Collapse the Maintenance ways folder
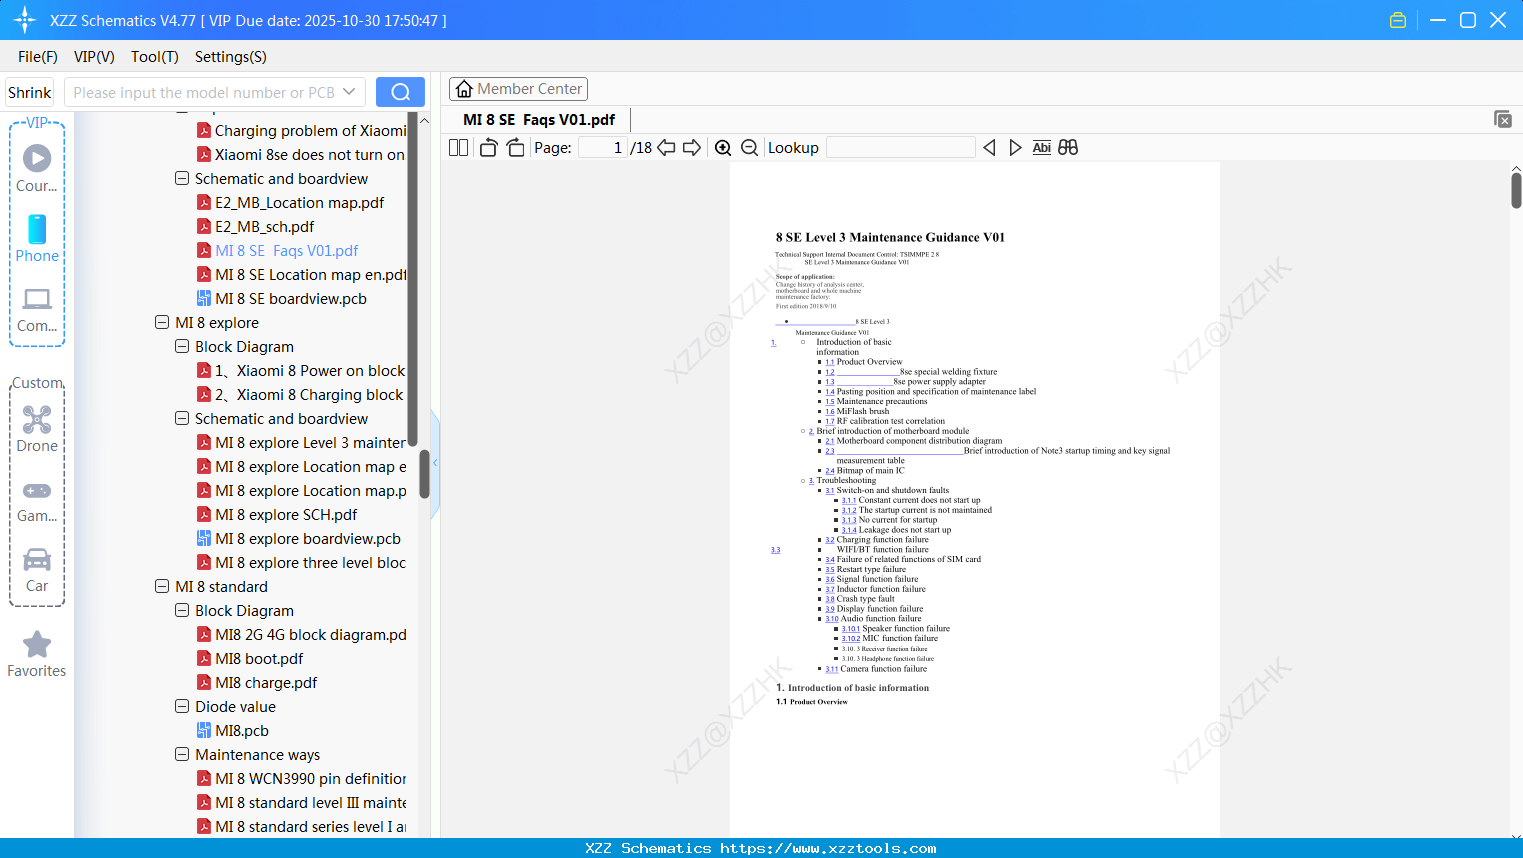 pyautogui.click(x=182, y=754)
